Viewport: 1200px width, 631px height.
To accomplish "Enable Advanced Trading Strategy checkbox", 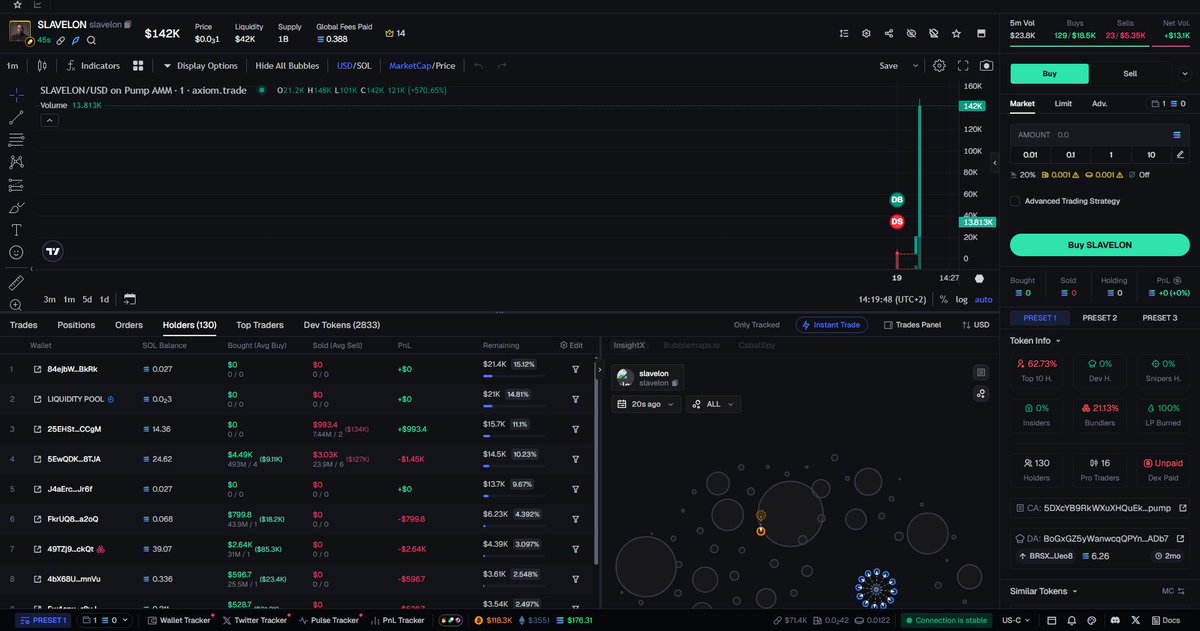I will 1015,201.
